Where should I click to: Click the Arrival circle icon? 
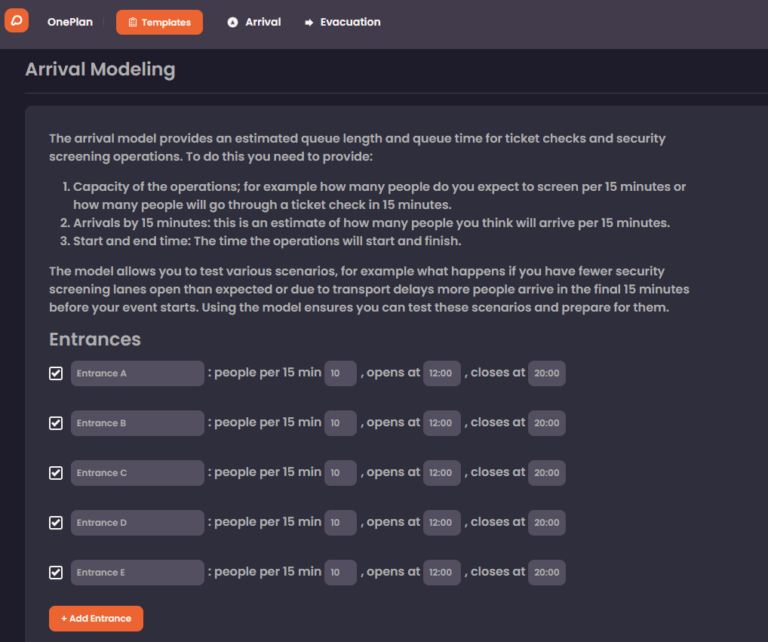click(x=233, y=22)
